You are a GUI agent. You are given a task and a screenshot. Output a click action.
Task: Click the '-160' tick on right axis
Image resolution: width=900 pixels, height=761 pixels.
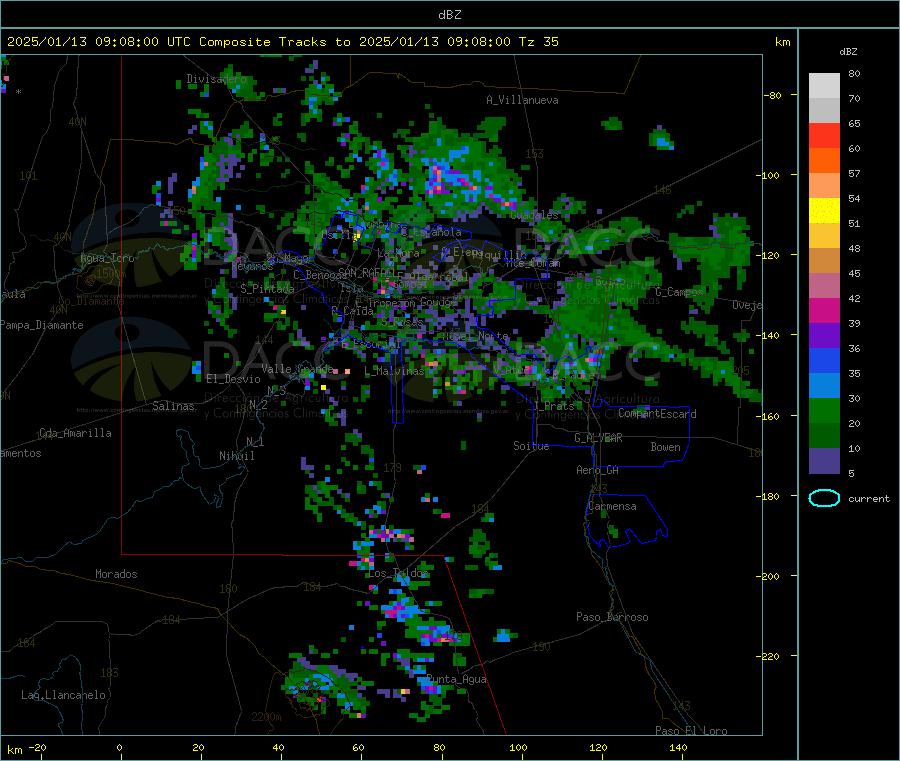[769, 416]
